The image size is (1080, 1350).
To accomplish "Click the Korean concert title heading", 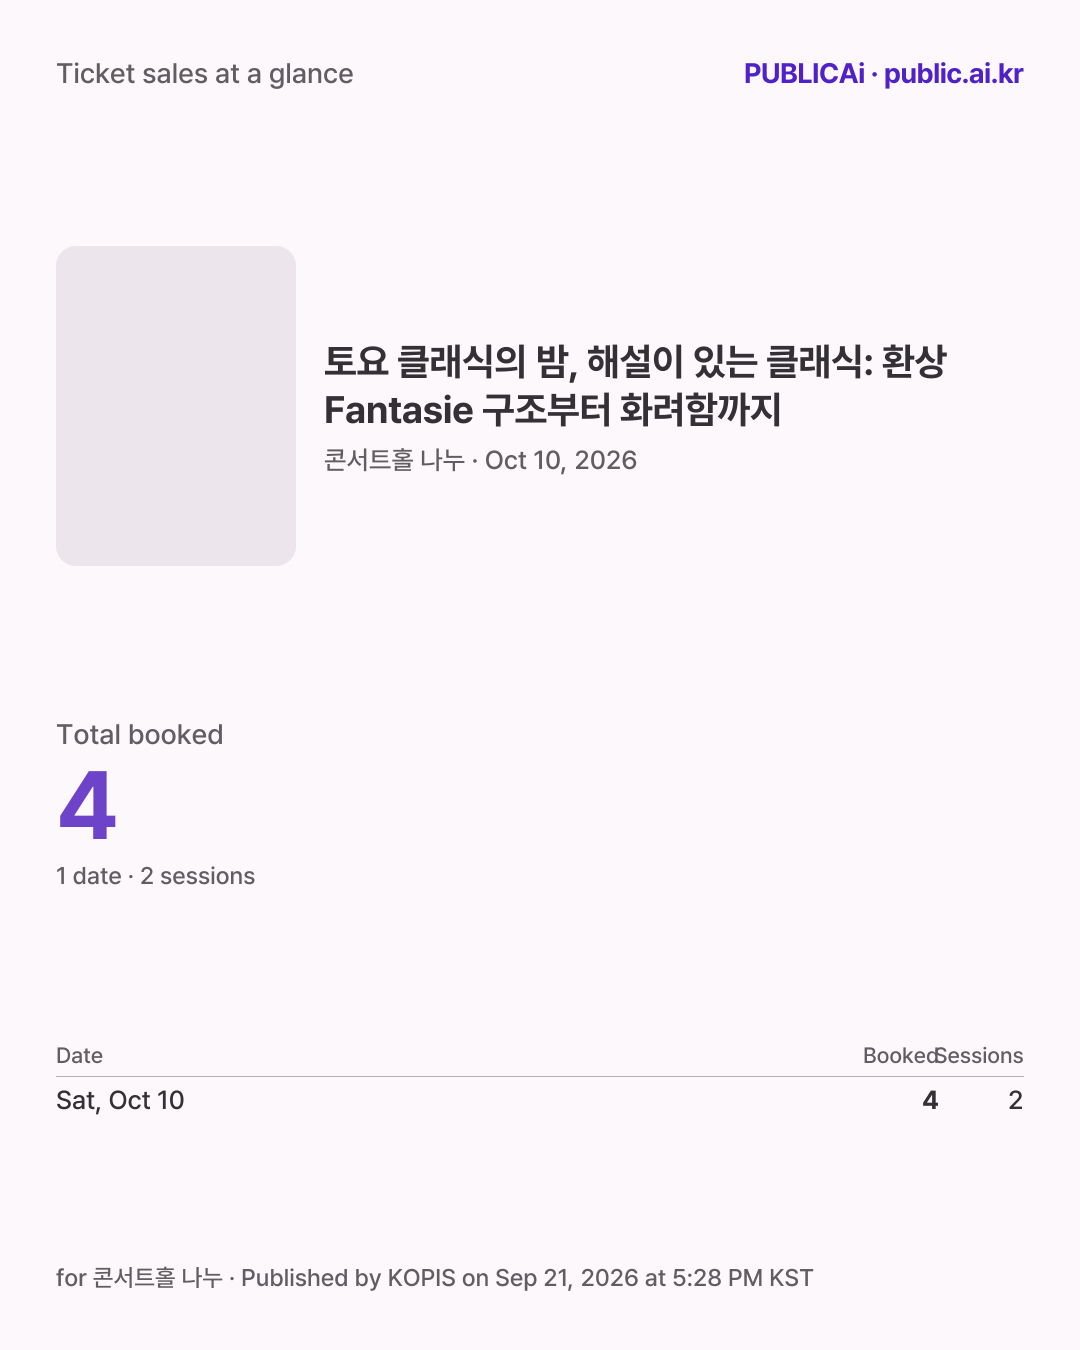I will click(x=635, y=385).
